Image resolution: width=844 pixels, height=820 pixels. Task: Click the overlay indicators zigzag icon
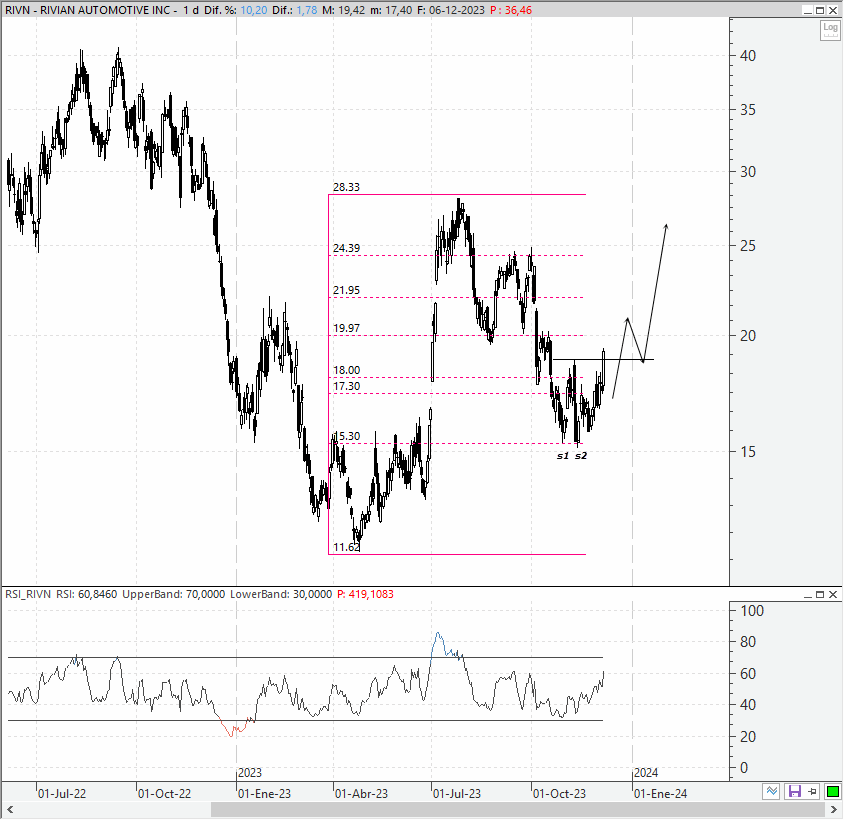pyautogui.click(x=771, y=791)
